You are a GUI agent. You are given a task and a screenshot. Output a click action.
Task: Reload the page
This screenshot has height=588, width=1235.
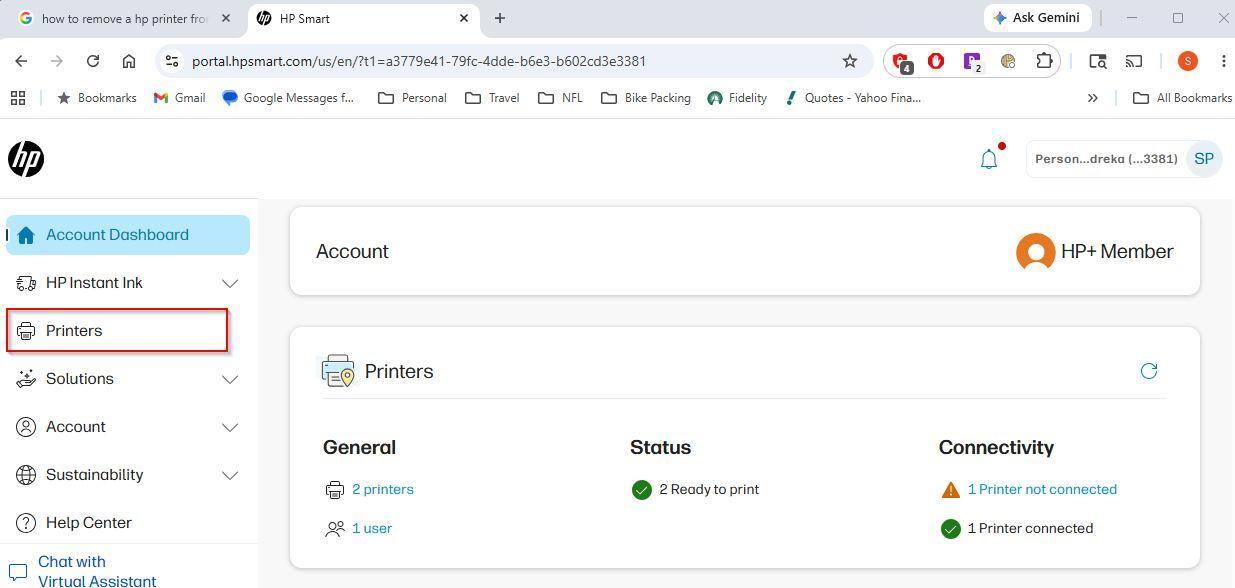[x=93, y=61]
